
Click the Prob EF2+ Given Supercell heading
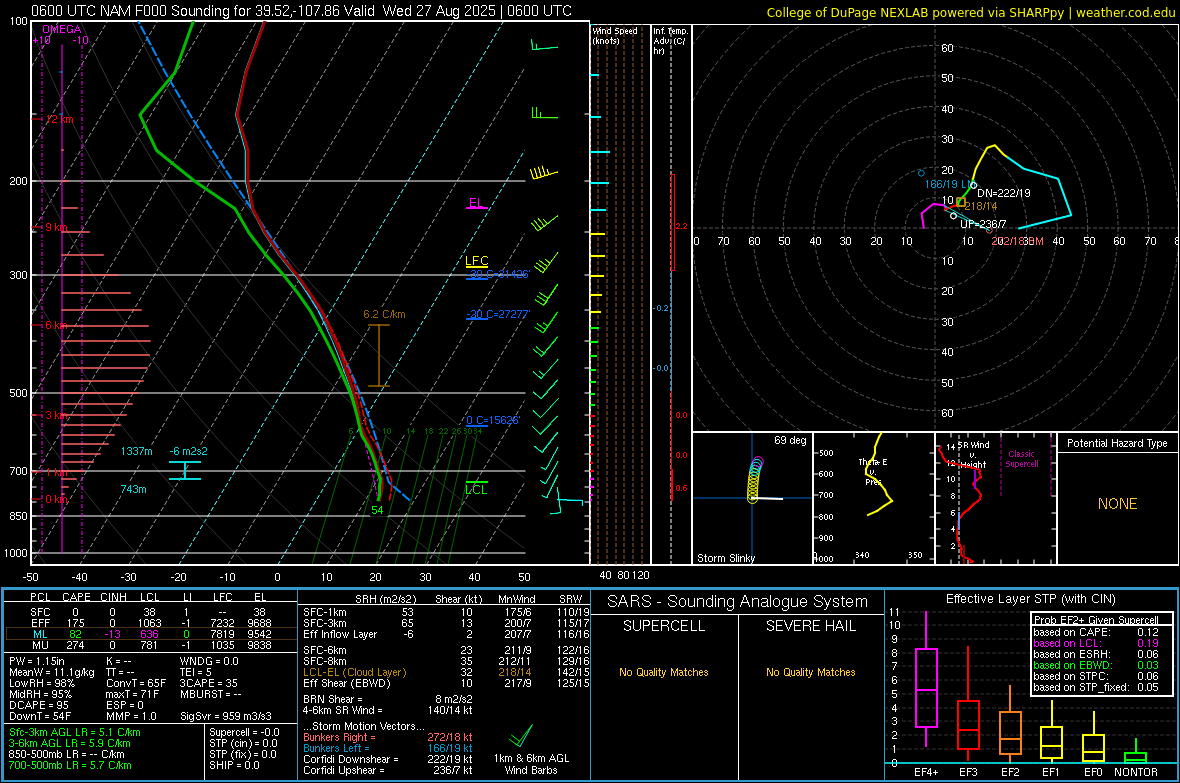1096,620
